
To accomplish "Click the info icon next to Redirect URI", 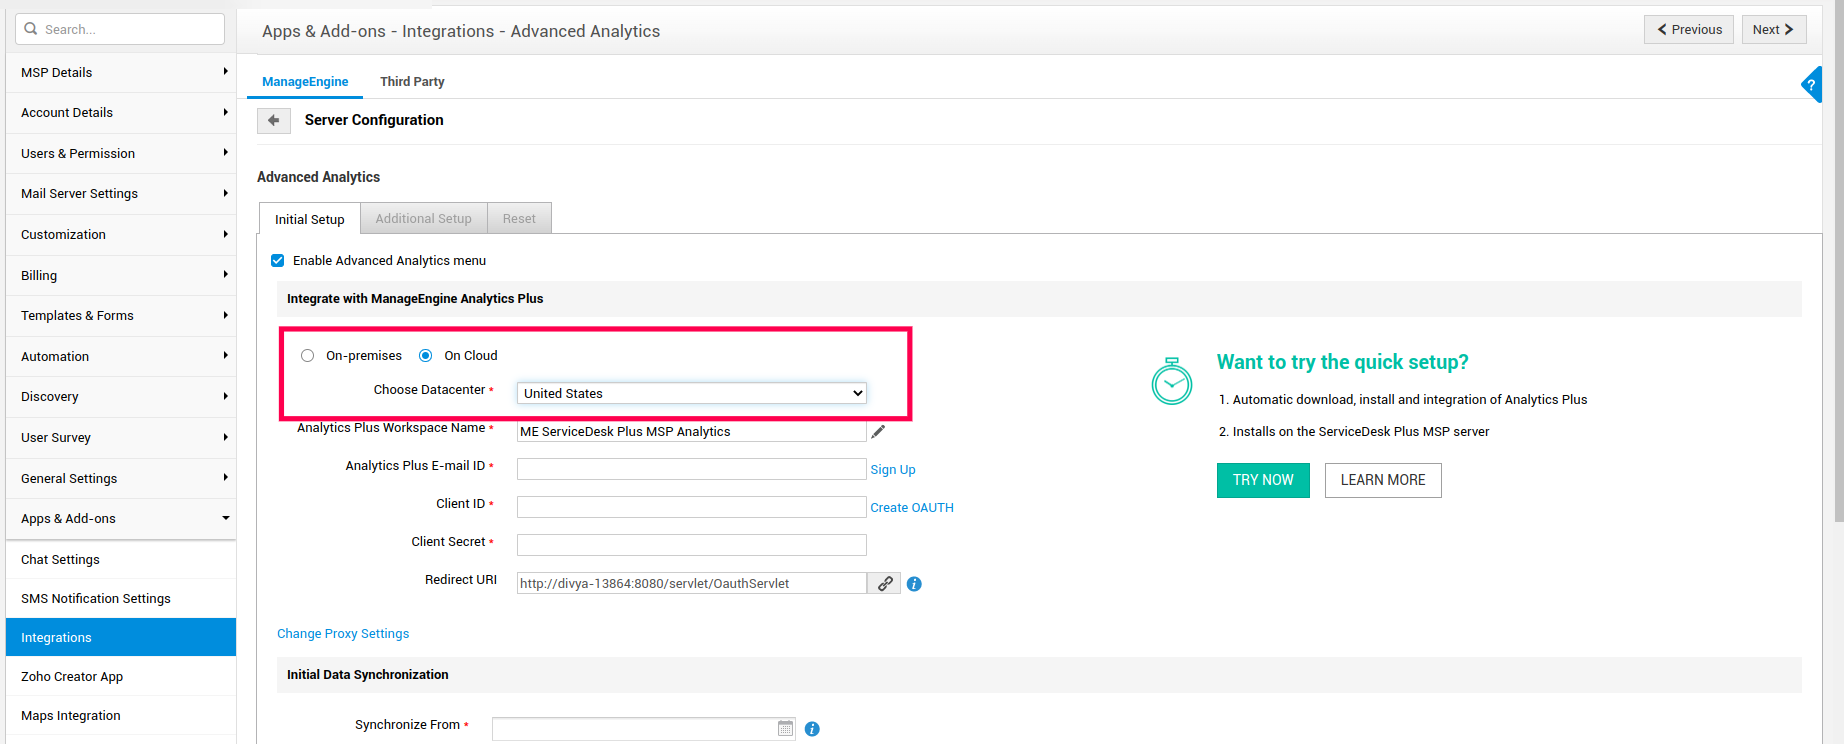I will [914, 584].
